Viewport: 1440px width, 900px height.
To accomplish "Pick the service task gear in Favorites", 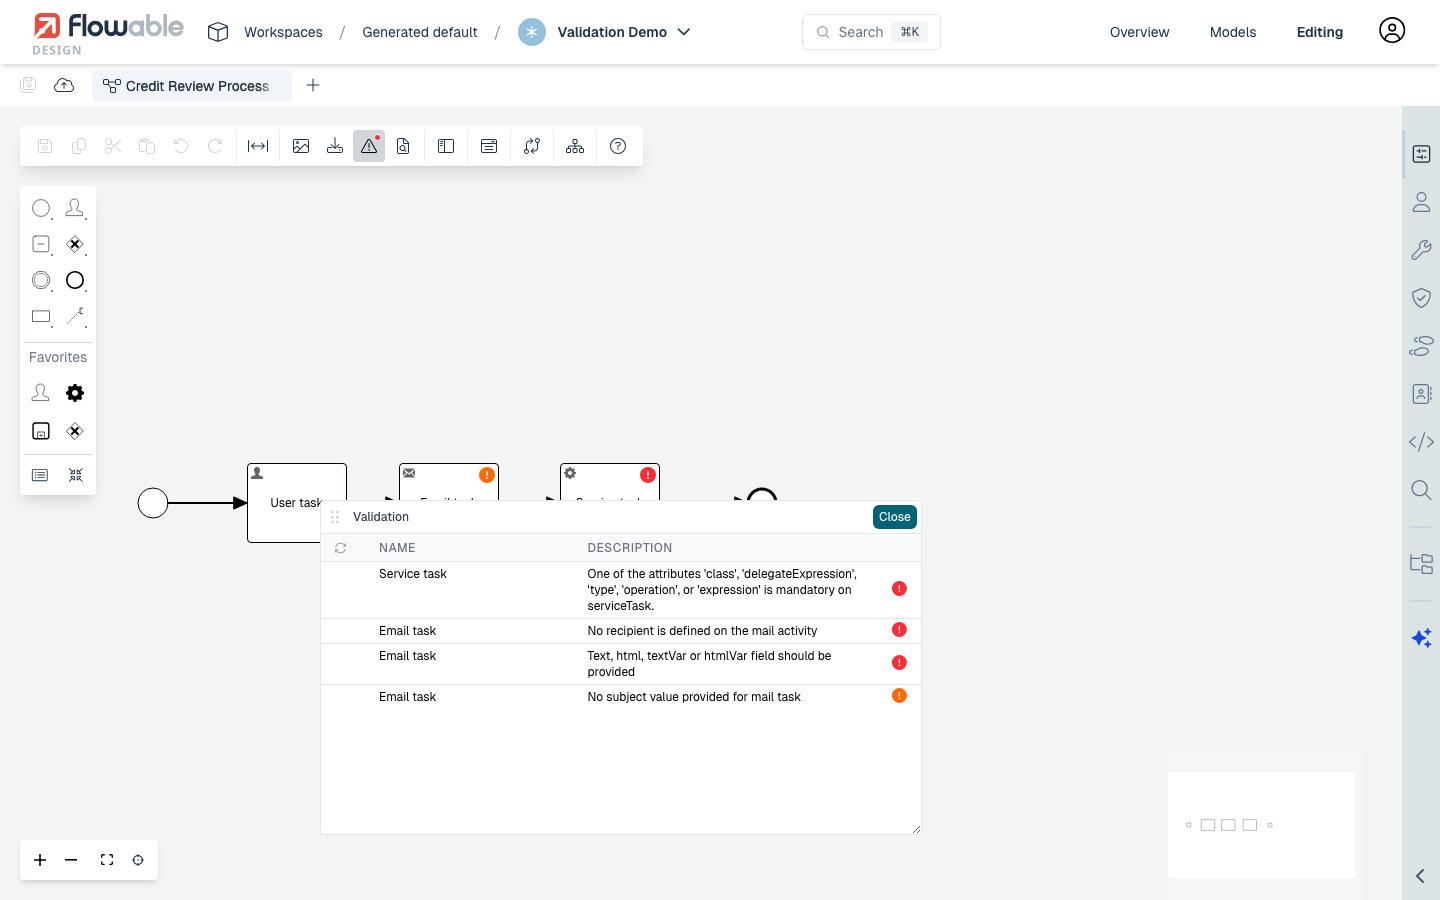I will tap(75, 393).
